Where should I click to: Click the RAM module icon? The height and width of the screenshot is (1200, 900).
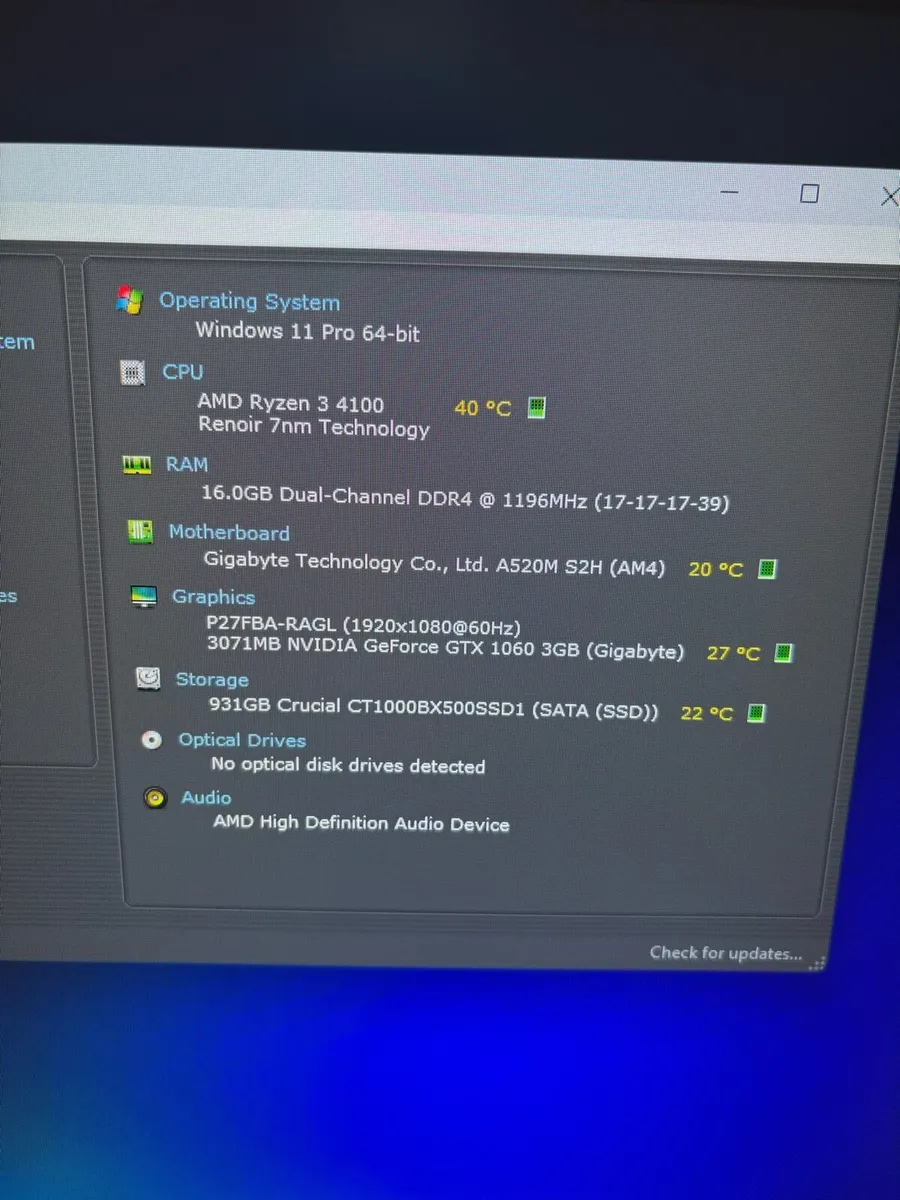coord(136,464)
